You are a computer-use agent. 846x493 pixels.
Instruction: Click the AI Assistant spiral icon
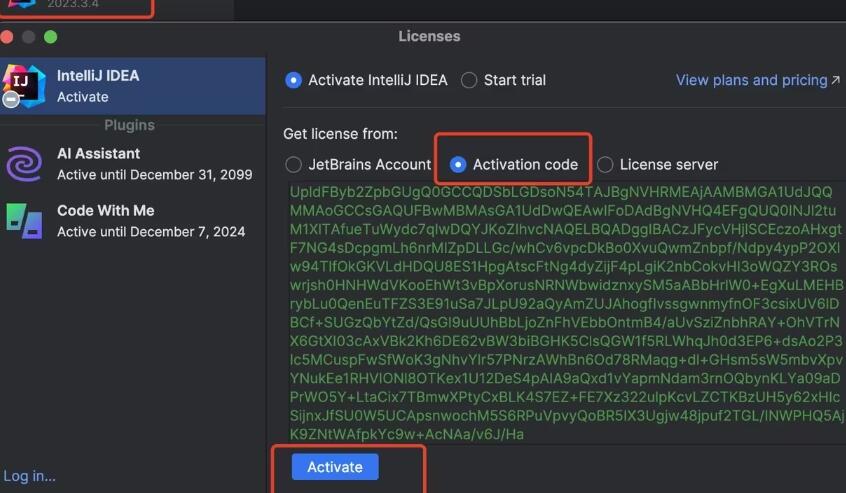coord(23,164)
